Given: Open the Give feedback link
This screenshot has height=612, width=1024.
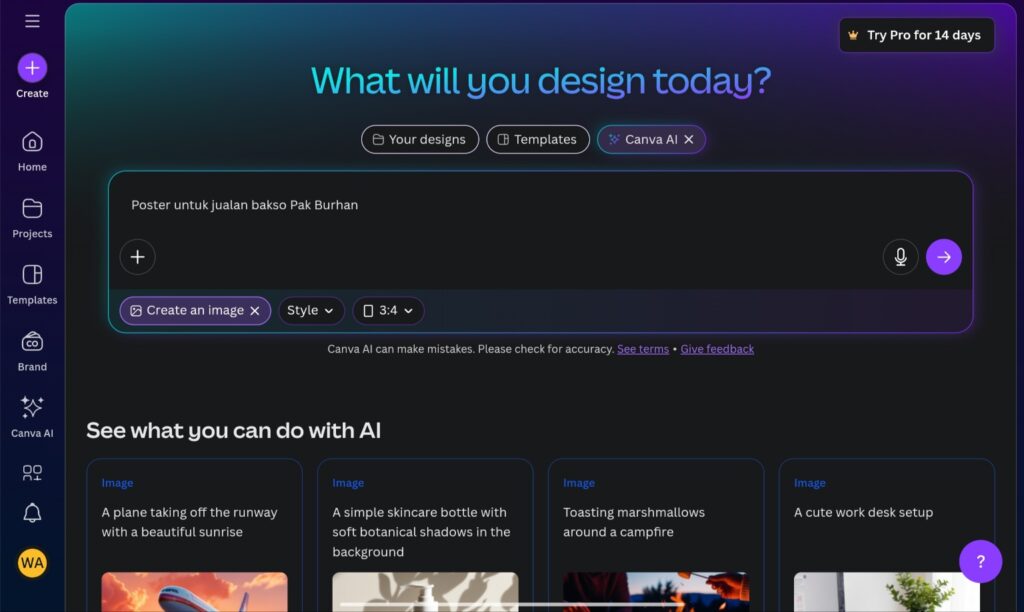Looking at the screenshot, I should point(717,349).
